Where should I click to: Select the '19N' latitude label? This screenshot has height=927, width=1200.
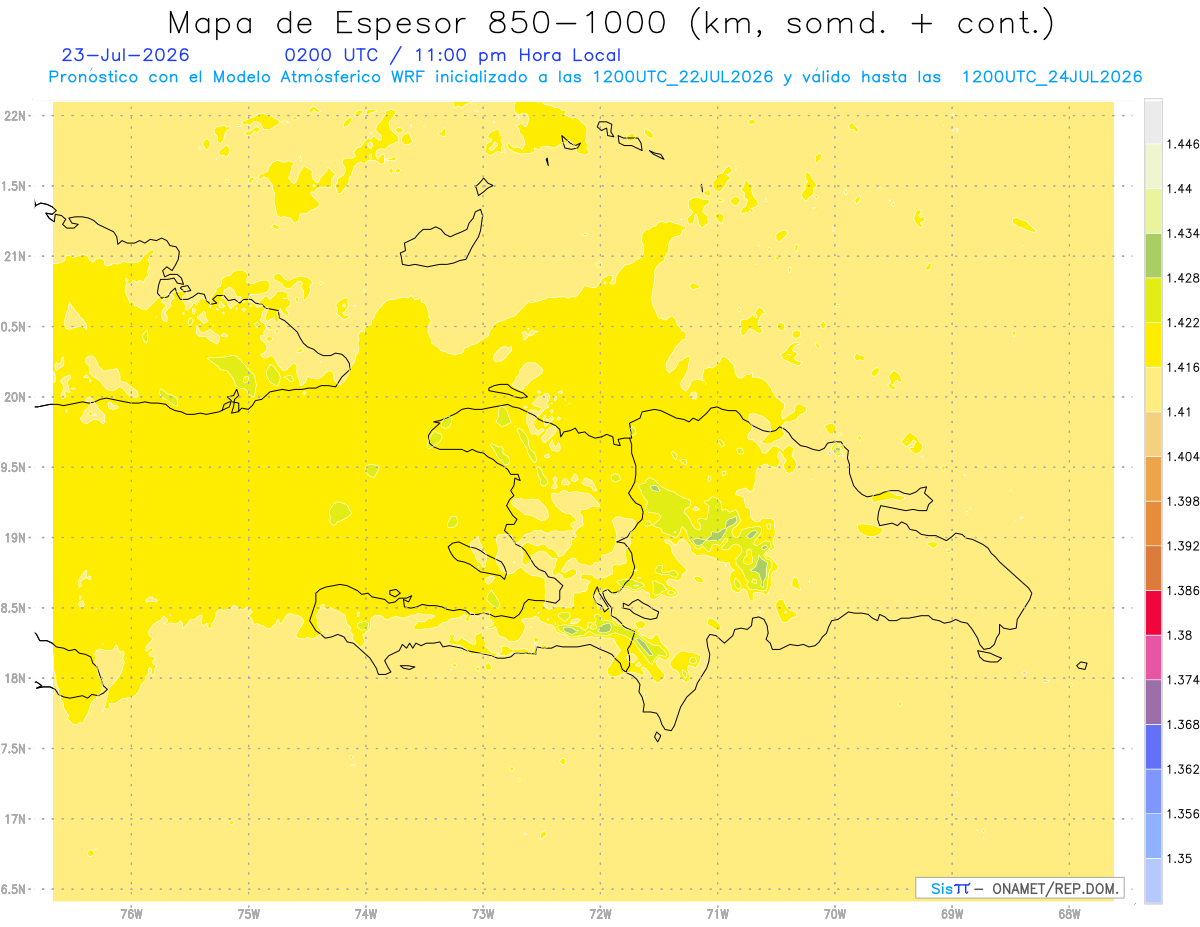(x=16, y=538)
